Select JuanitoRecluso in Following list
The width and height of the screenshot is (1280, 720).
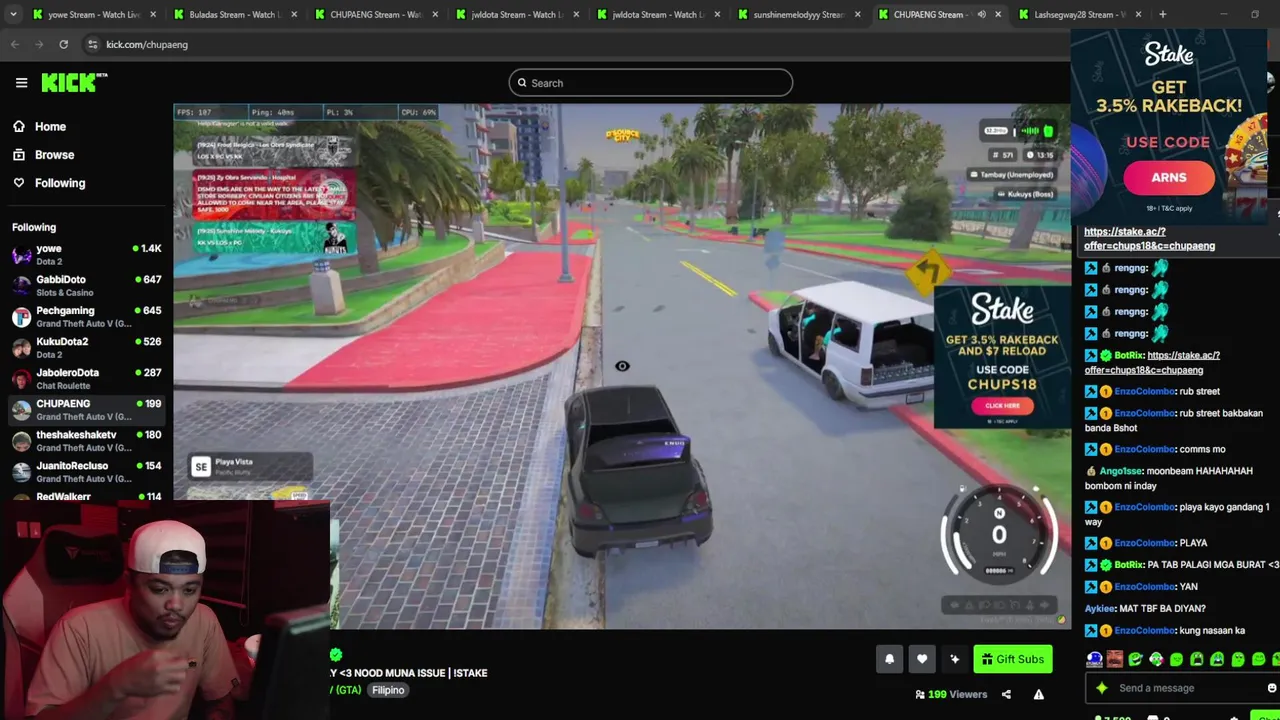pyautogui.click(x=85, y=472)
